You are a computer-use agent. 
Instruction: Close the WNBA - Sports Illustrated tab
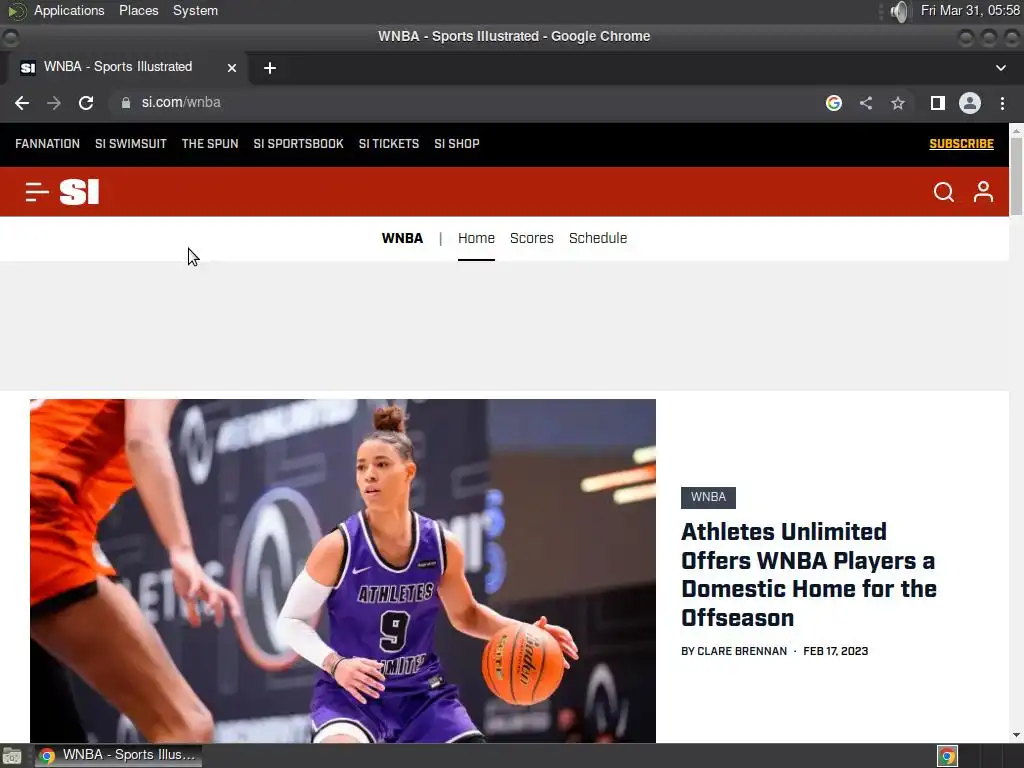(x=232, y=68)
